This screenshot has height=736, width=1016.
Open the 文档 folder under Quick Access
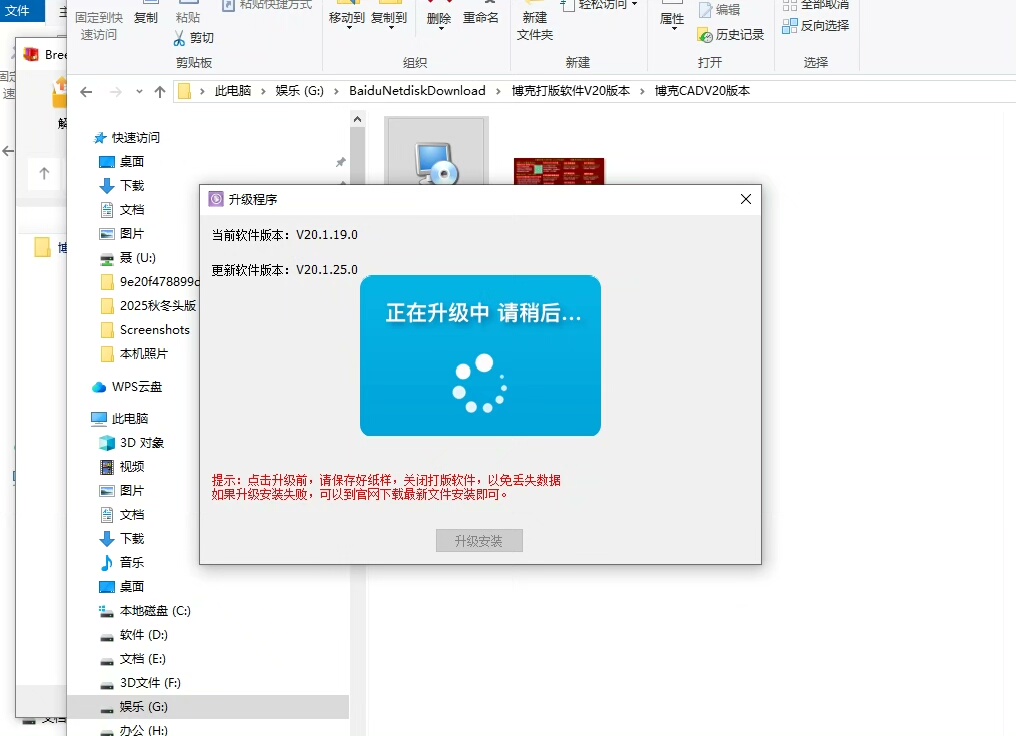coord(132,209)
